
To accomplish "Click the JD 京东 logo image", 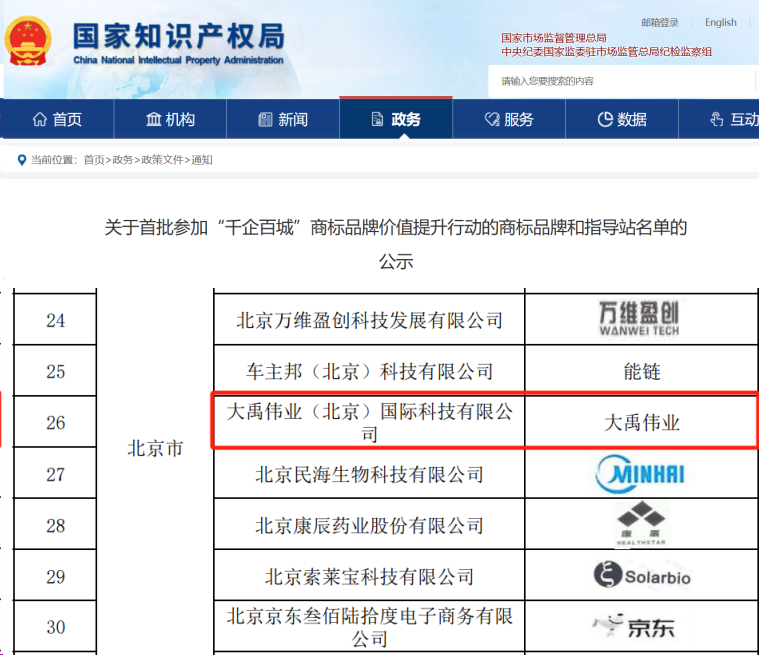I will point(634,626).
